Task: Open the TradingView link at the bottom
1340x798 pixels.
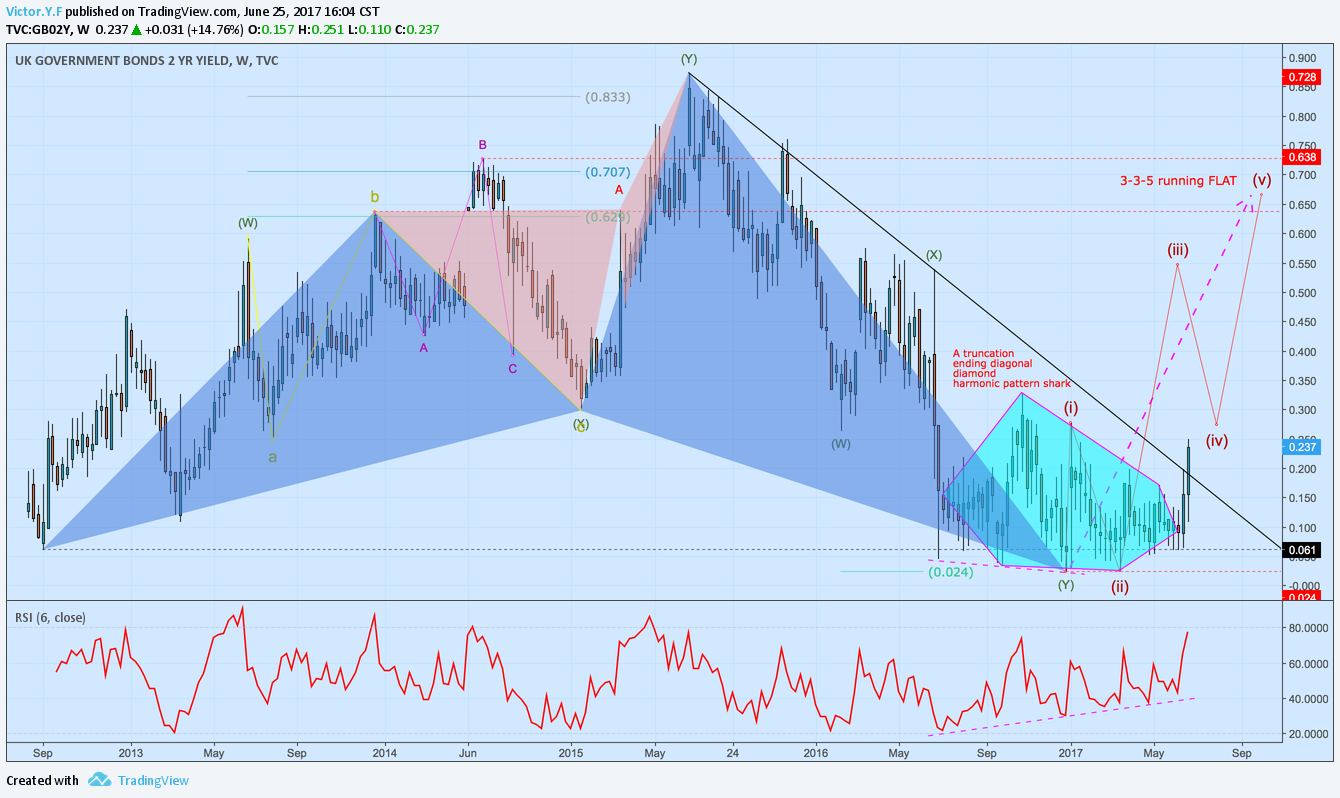Action: 153,781
